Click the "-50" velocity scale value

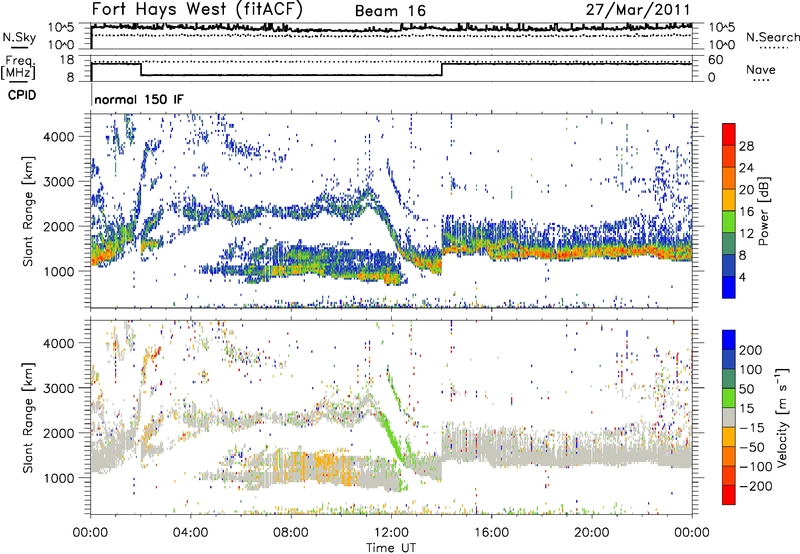[x=752, y=447]
